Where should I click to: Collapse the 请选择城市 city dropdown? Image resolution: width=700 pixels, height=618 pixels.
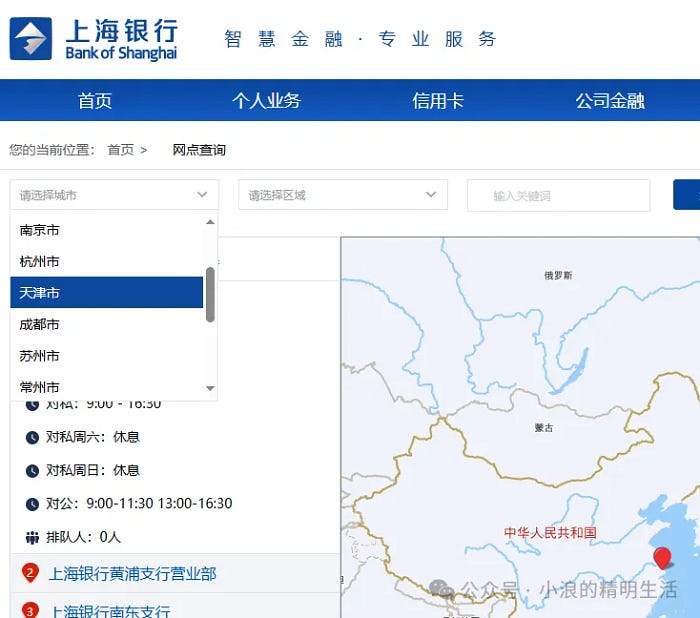[x=114, y=195]
